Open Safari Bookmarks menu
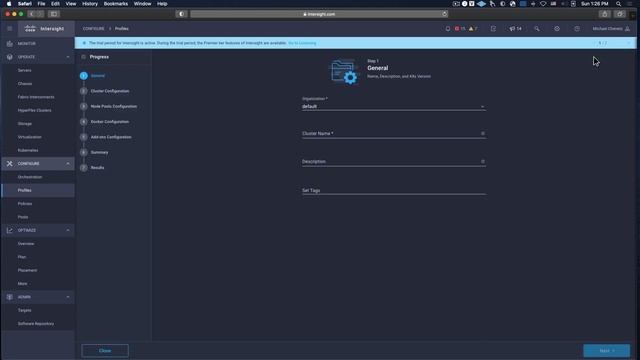This screenshot has height=360, width=640. (116, 4)
